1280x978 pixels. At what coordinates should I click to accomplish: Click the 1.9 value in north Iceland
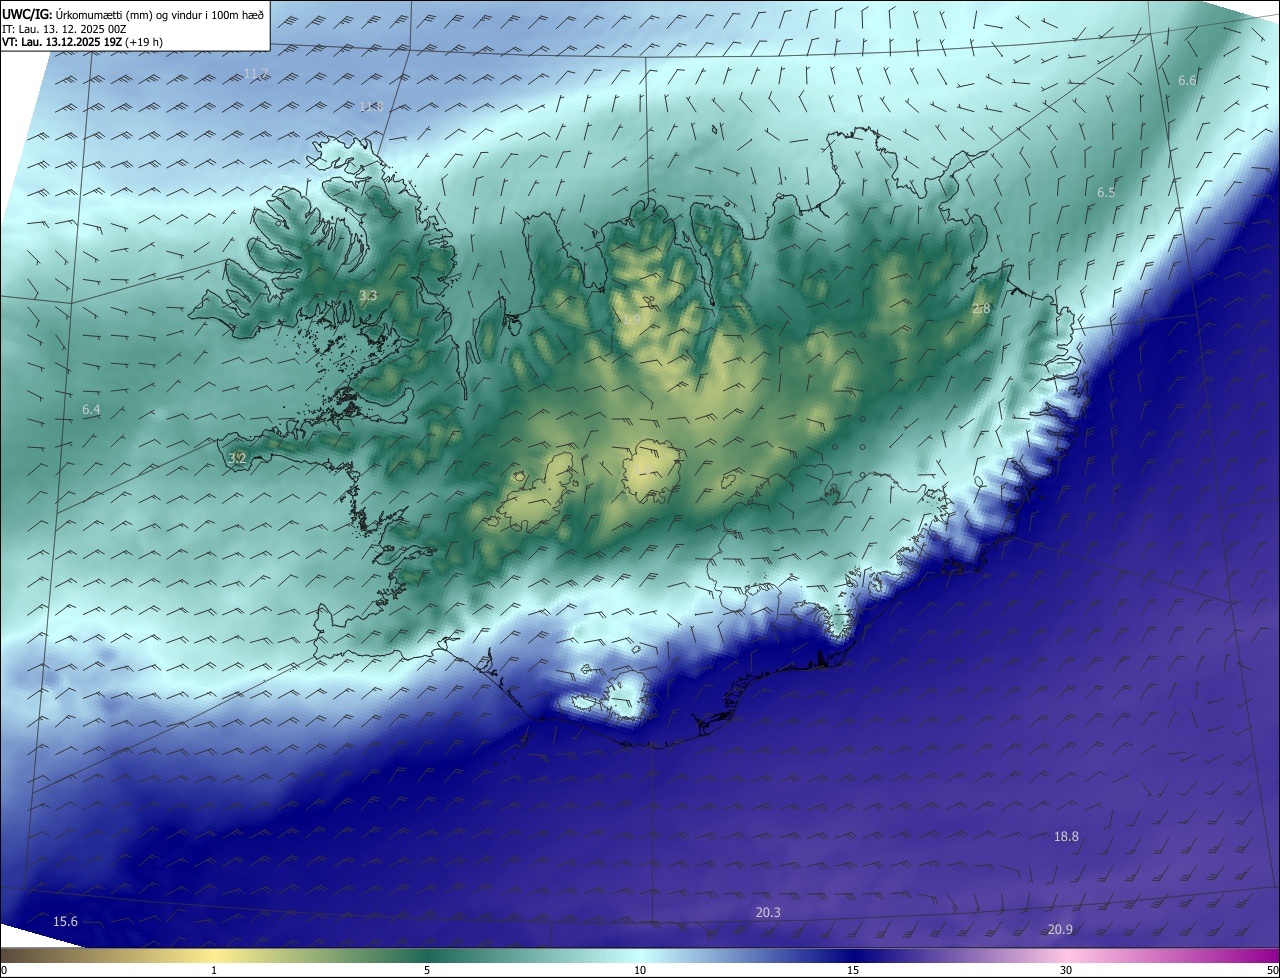tap(632, 319)
